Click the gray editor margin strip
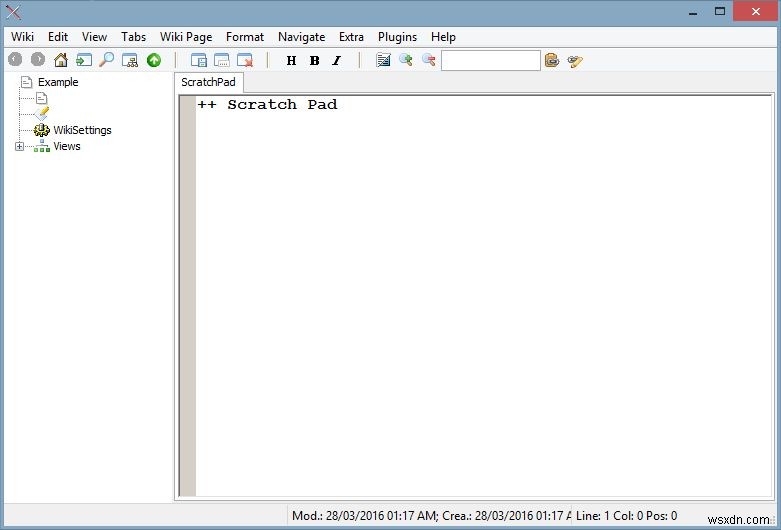Viewport: 781px width, 530px height. tap(187, 296)
